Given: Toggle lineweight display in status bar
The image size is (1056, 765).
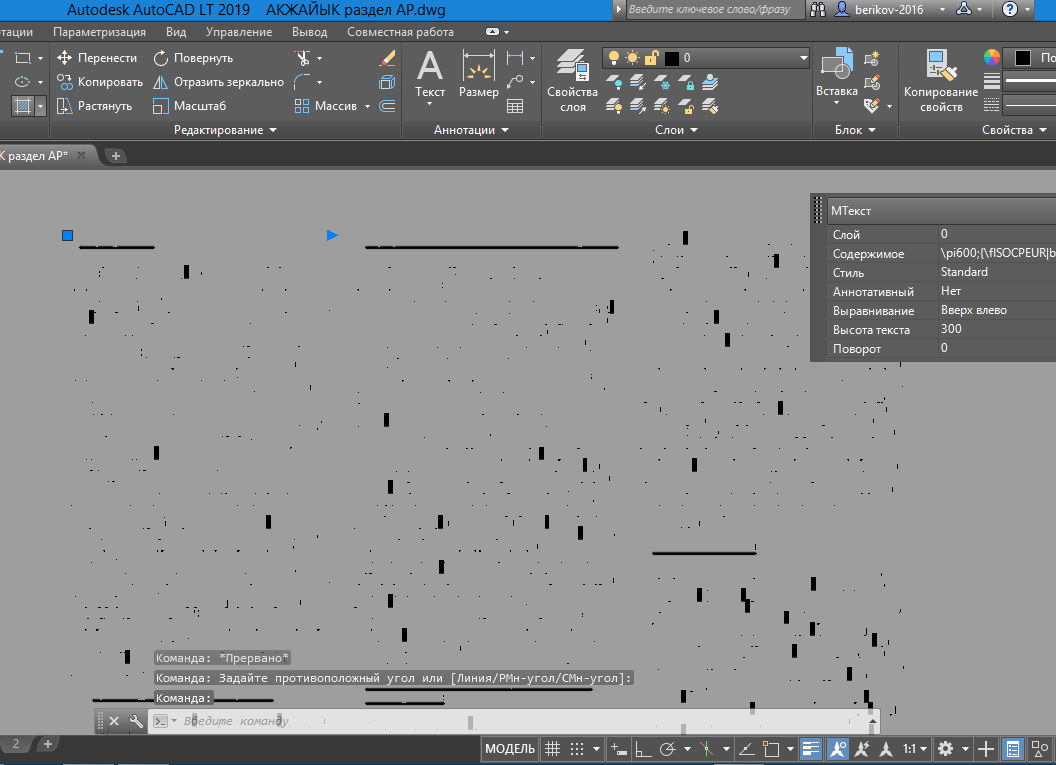Looking at the screenshot, I should click(811, 749).
